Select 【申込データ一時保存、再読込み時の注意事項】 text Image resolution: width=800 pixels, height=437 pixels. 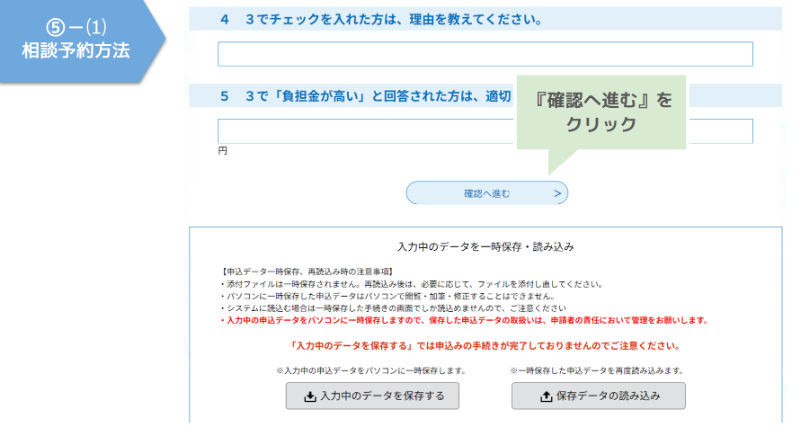[307, 272]
